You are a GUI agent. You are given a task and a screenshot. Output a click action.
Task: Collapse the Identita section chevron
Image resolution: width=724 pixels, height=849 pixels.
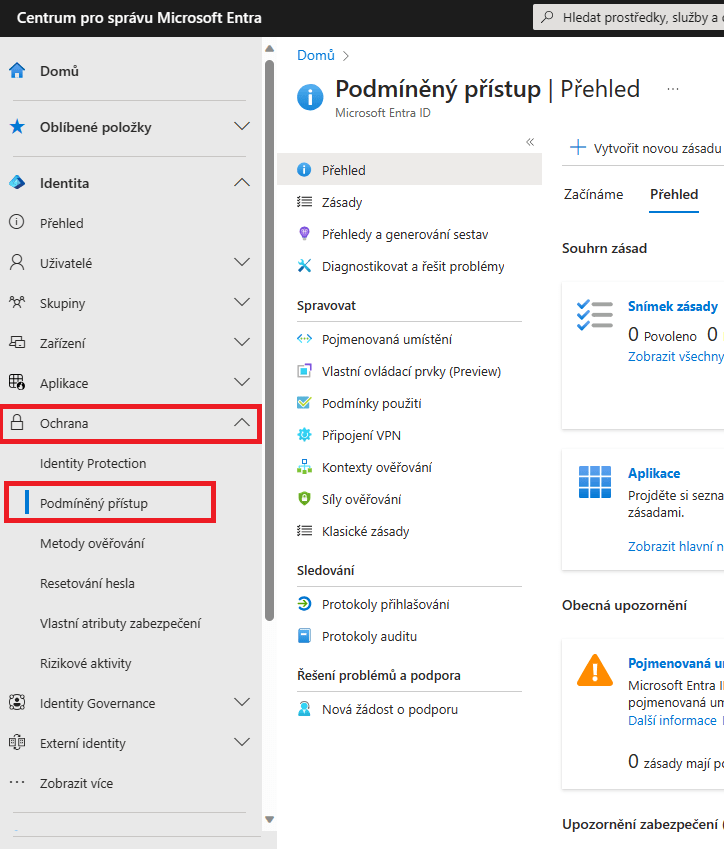coord(241,183)
